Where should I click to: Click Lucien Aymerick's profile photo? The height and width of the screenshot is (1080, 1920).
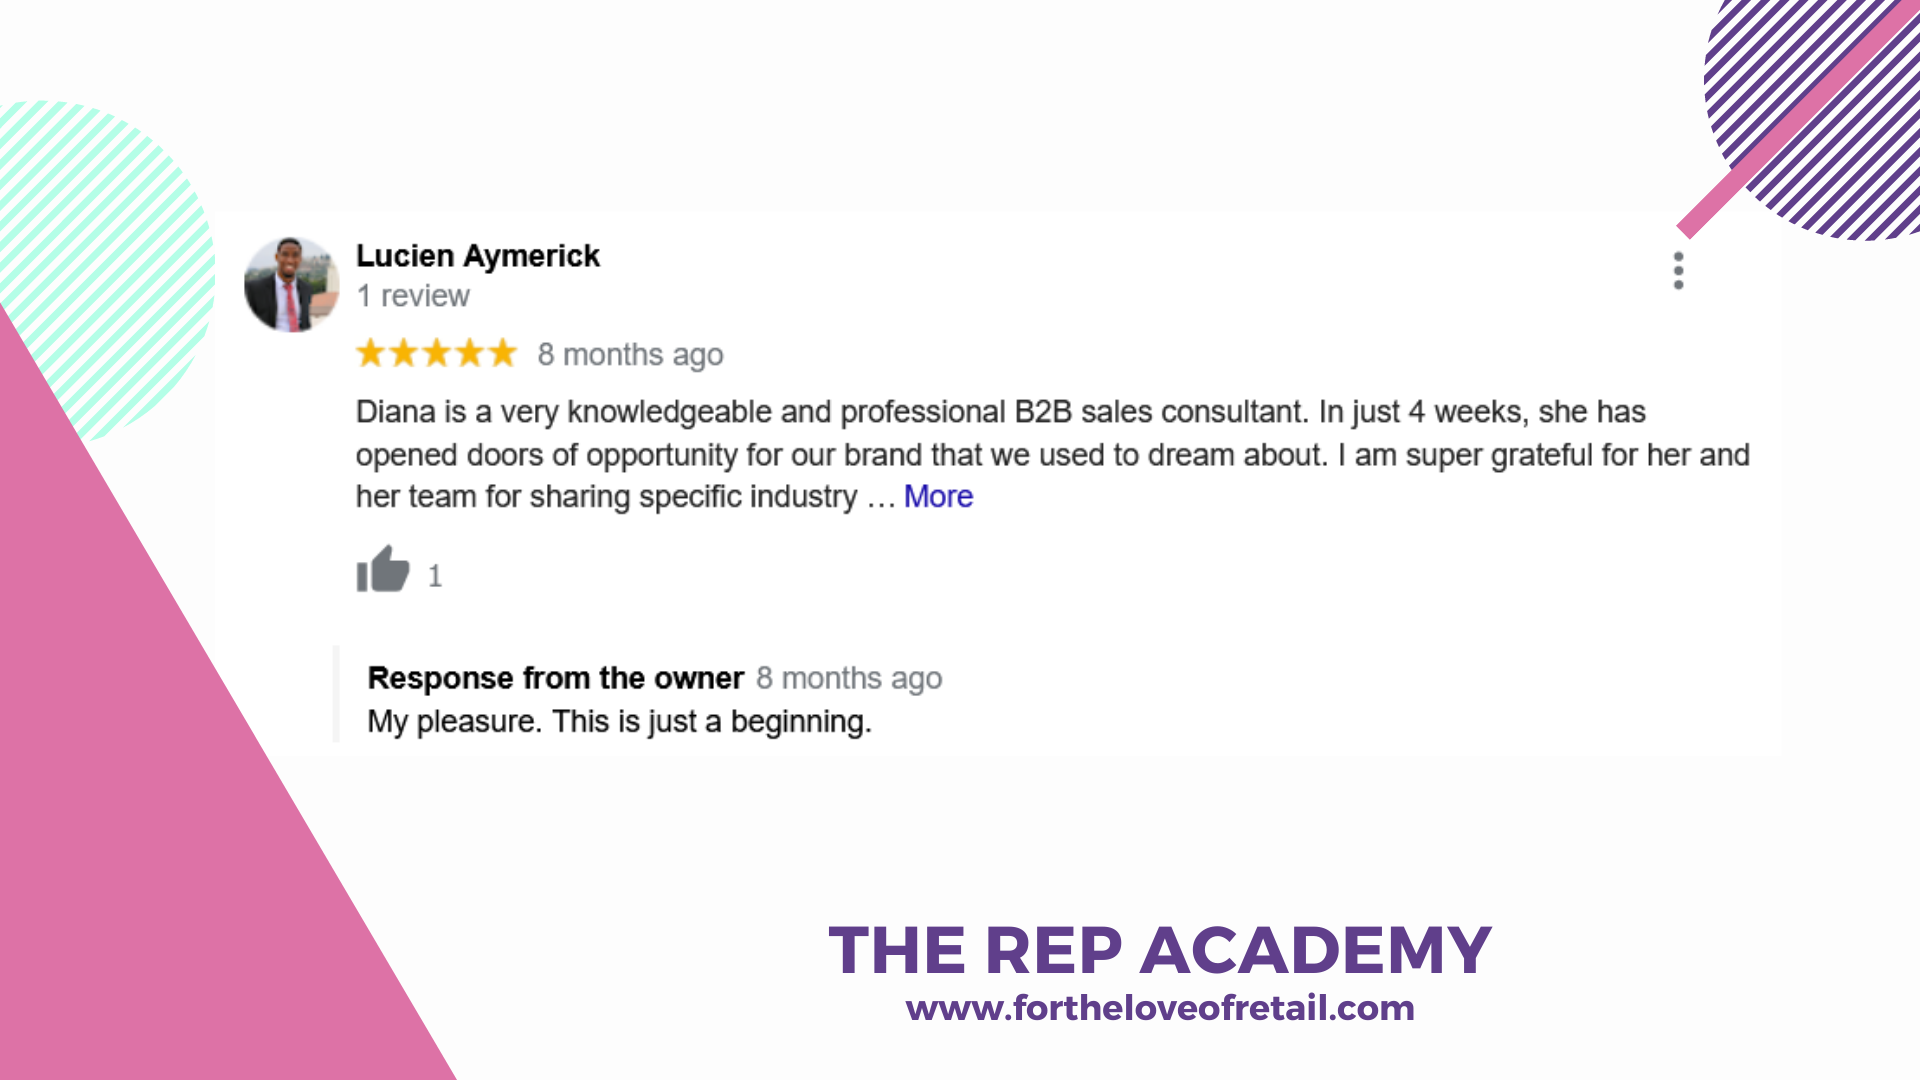click(292, 285)
